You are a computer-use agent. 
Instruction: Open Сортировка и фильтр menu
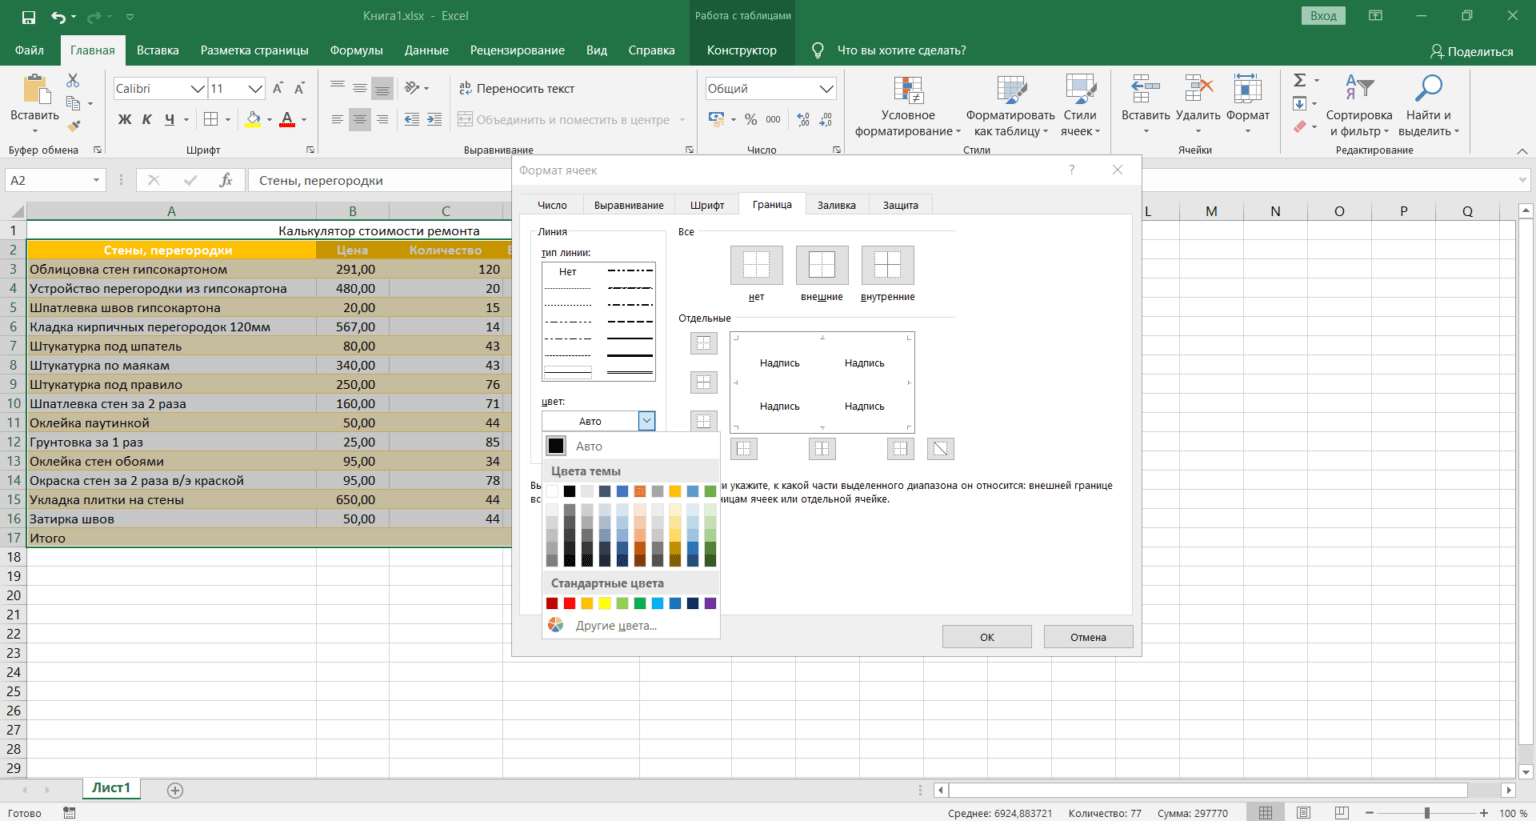click(1359, 106)
